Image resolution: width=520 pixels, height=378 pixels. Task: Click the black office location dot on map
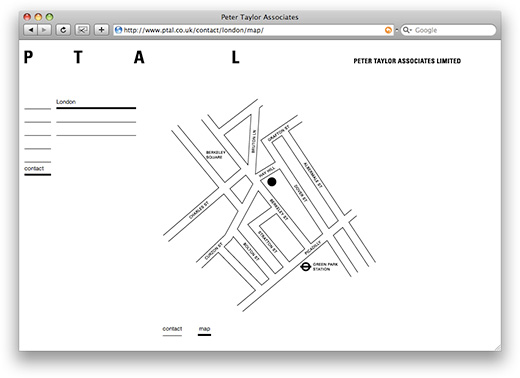[x=272, y=182]
